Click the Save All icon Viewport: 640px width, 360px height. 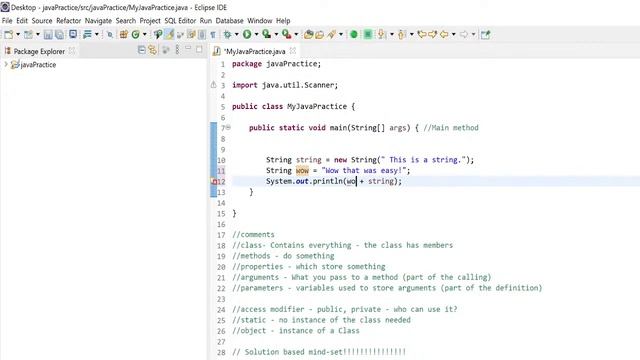[60, 35]
